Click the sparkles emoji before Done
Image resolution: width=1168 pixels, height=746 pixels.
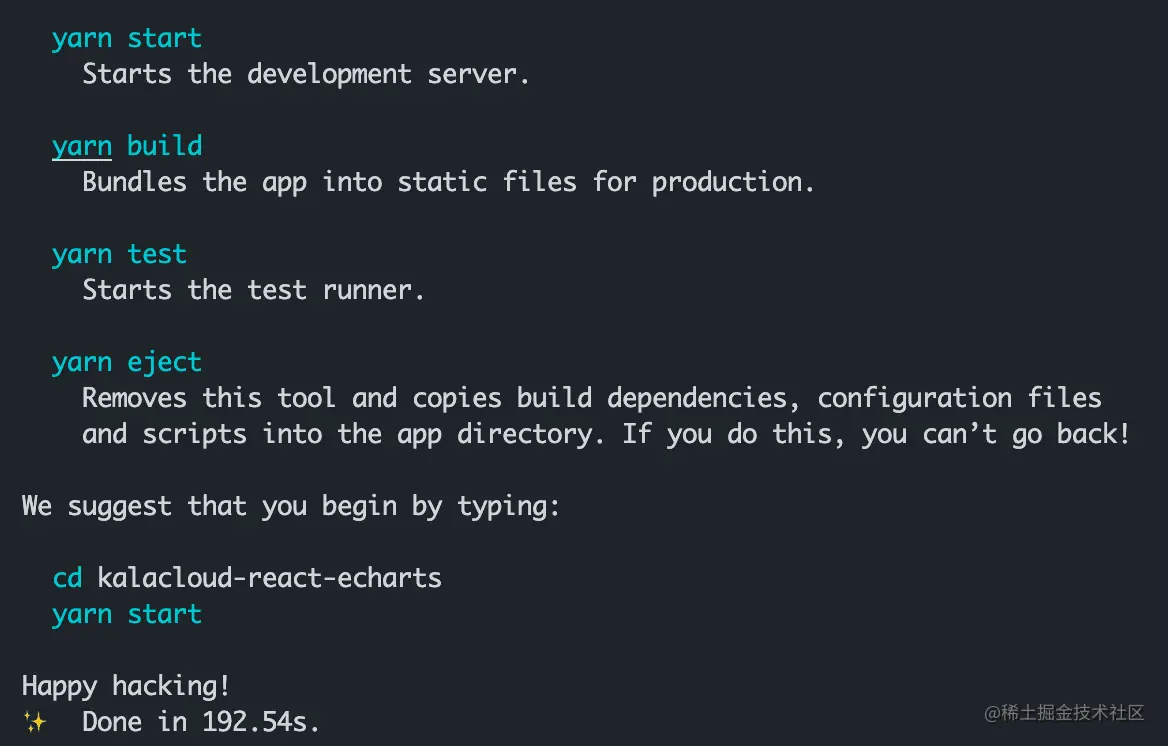click(x=35, y=721)
